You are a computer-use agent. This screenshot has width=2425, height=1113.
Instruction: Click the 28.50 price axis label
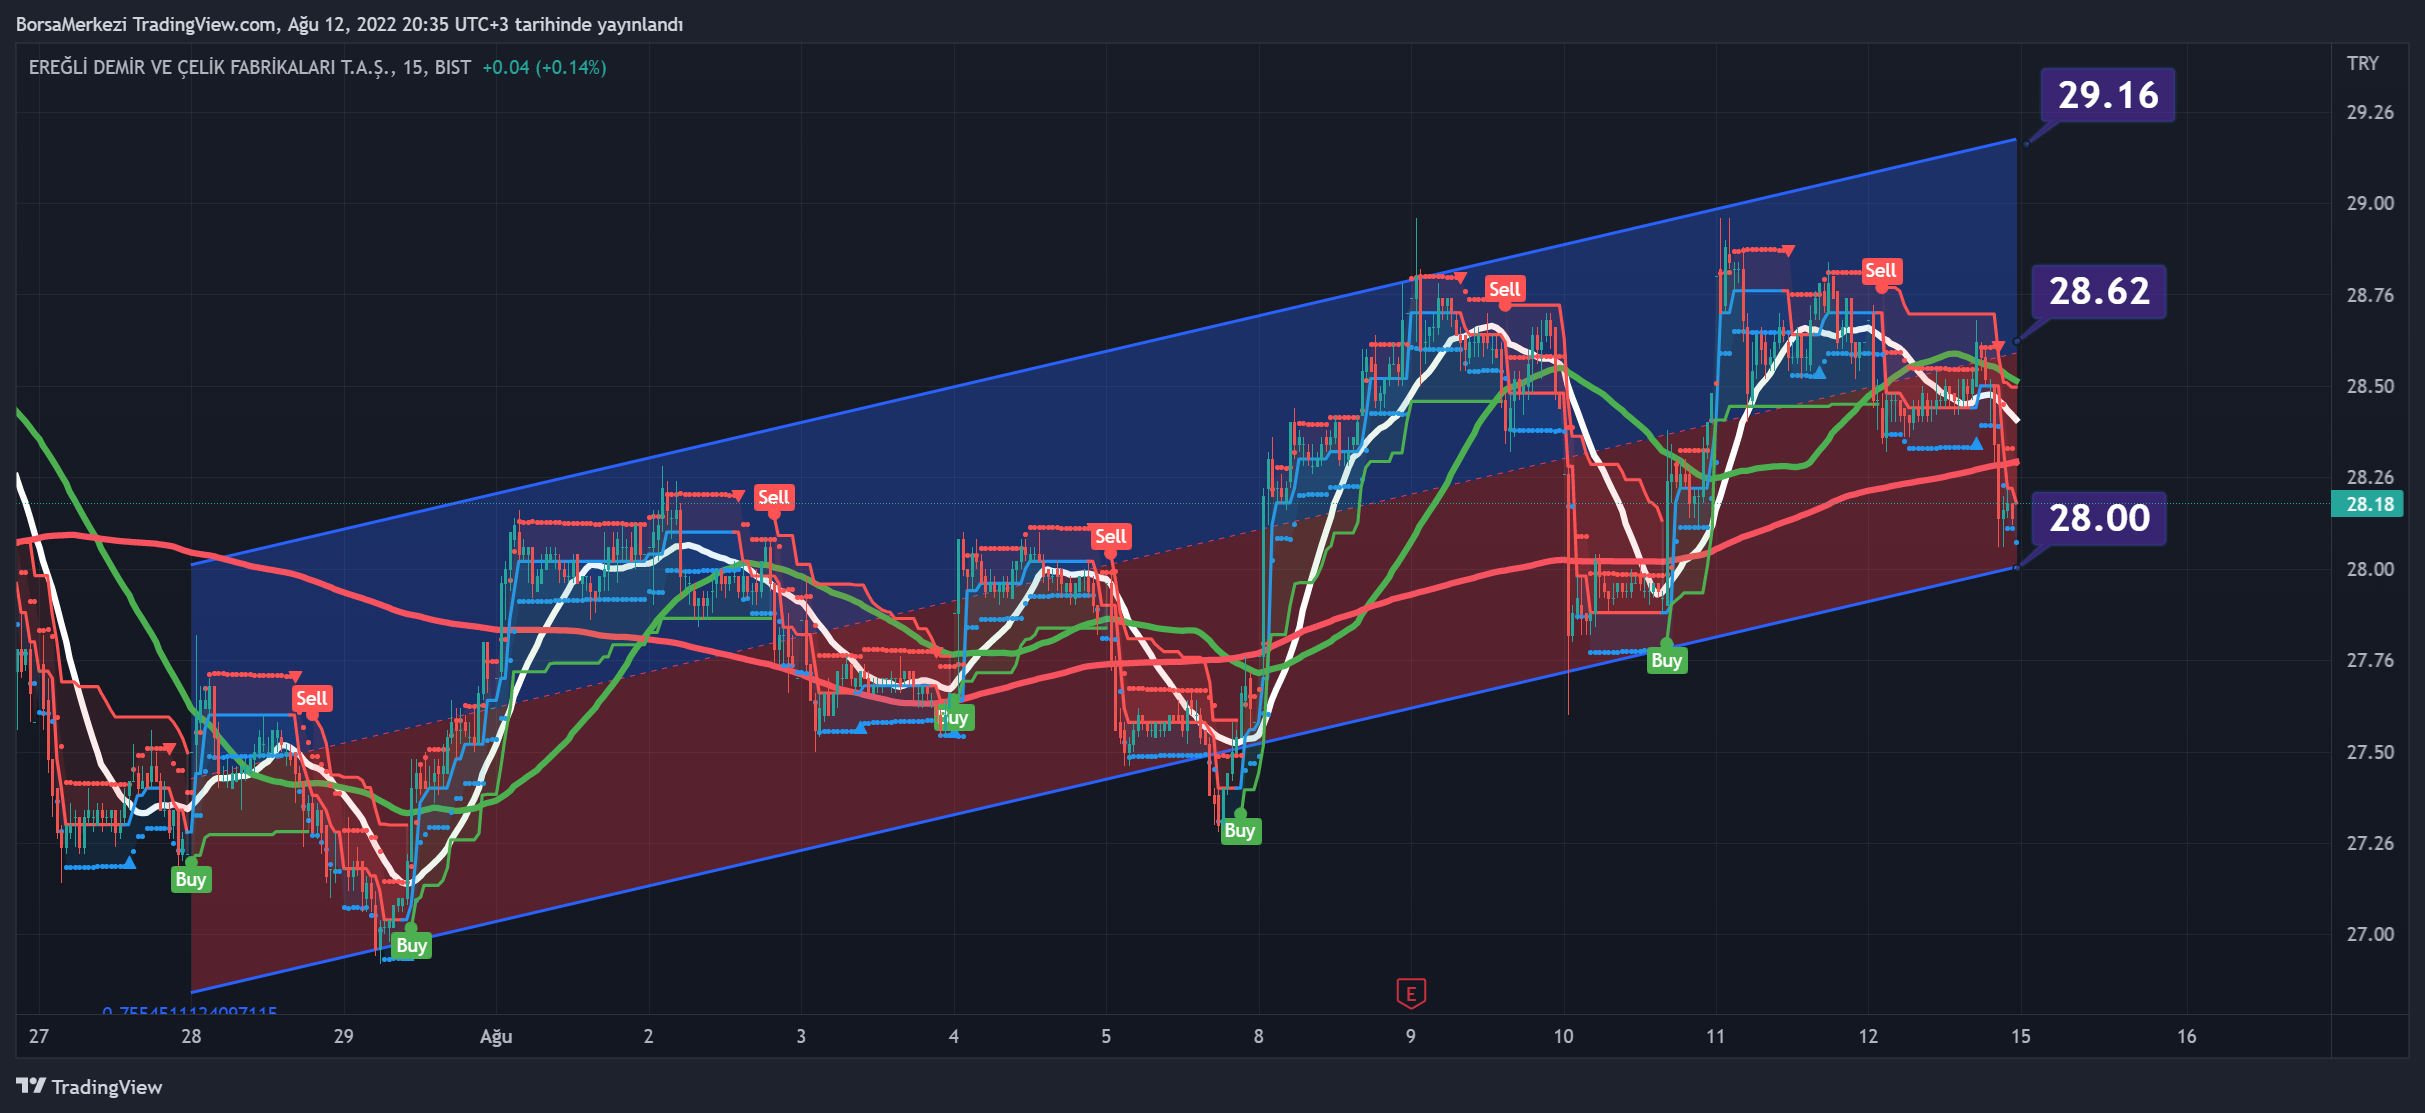pyautogui.click(x=2371, y=386)
